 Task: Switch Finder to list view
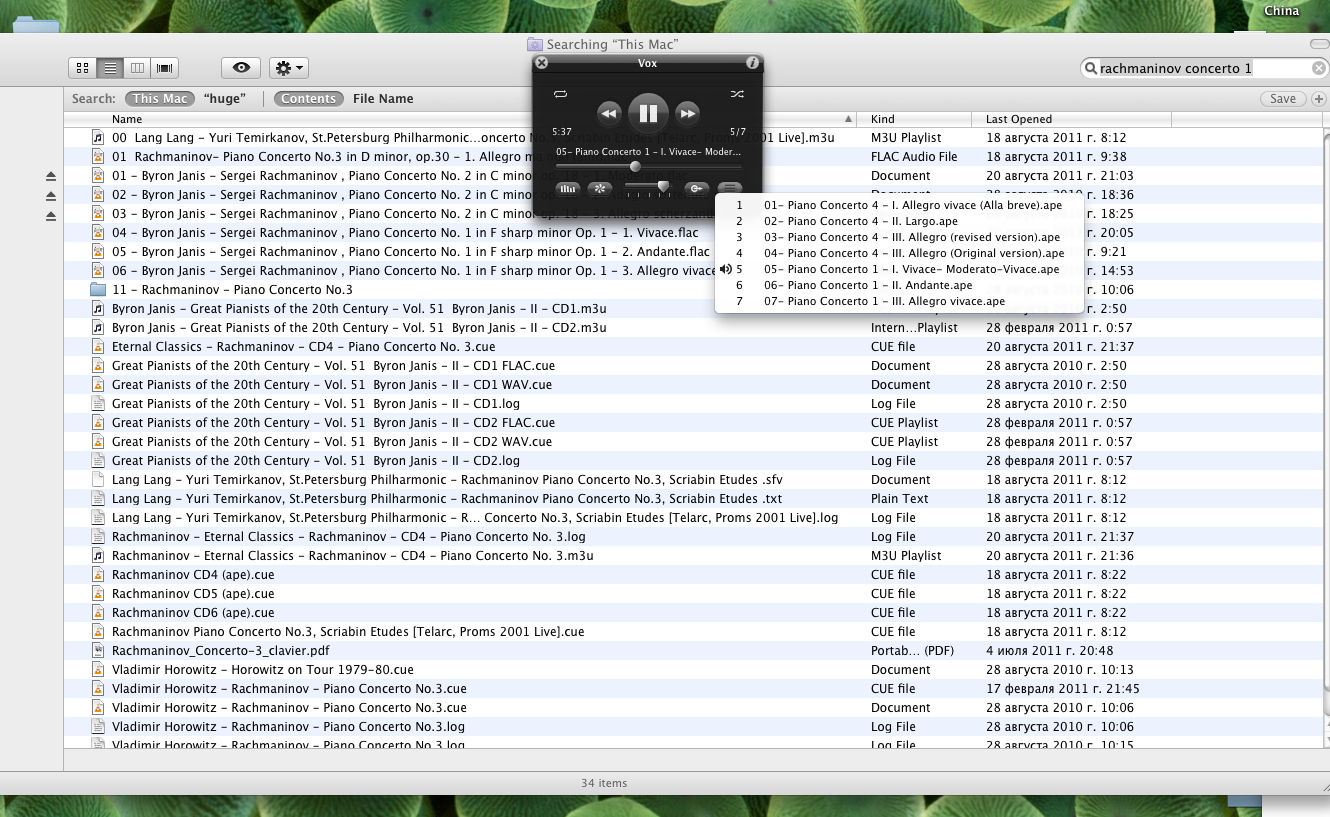[x=110, y=68]
